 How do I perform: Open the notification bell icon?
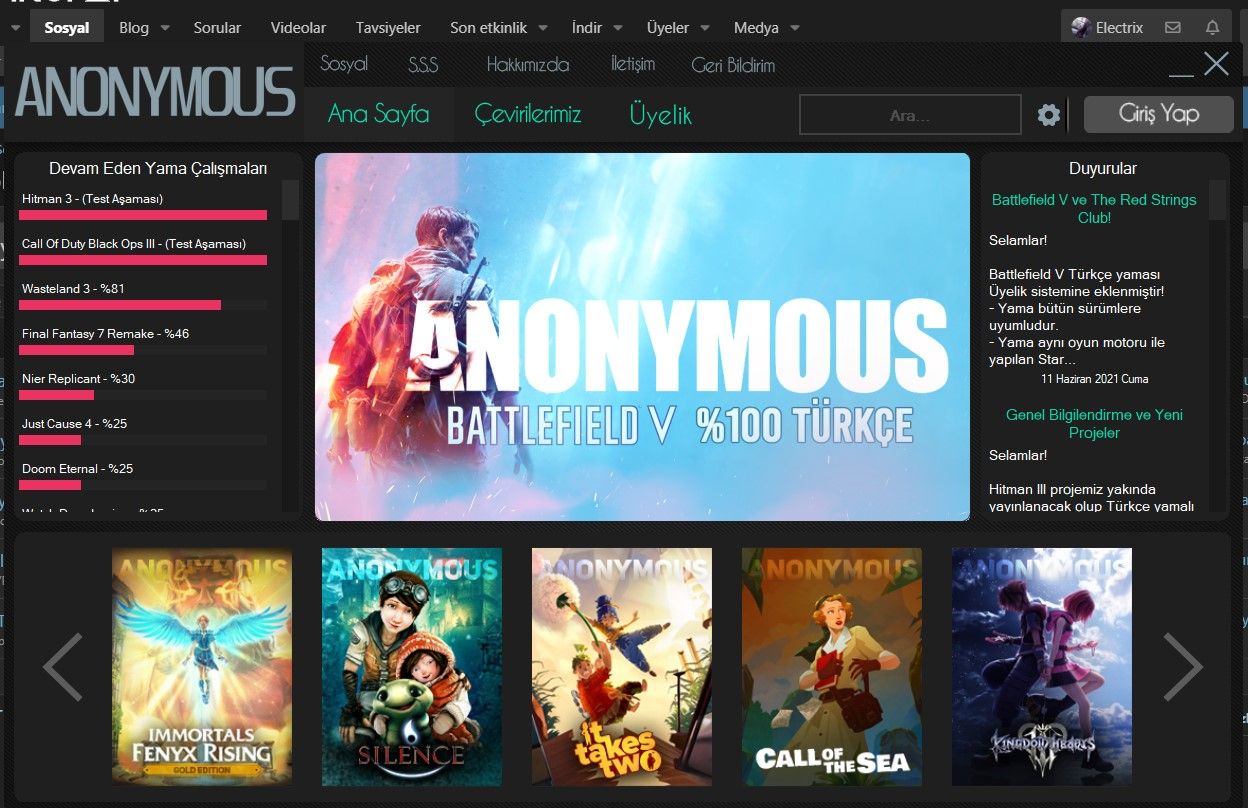[1212, 28]
